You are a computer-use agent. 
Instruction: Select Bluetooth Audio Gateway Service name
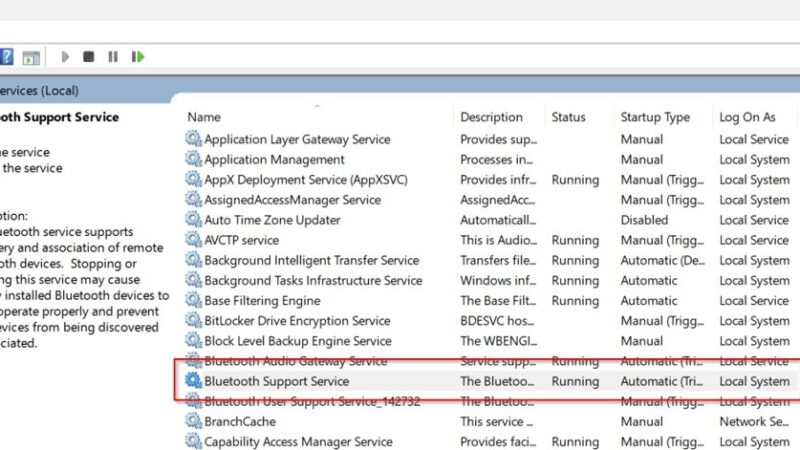[296, 361]
